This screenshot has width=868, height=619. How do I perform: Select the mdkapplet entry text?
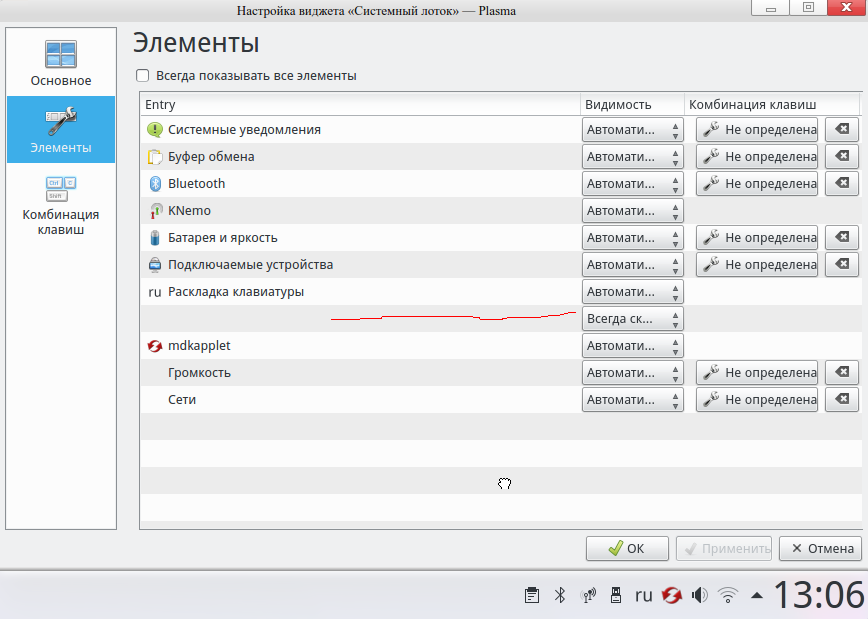tap(199, 346)
